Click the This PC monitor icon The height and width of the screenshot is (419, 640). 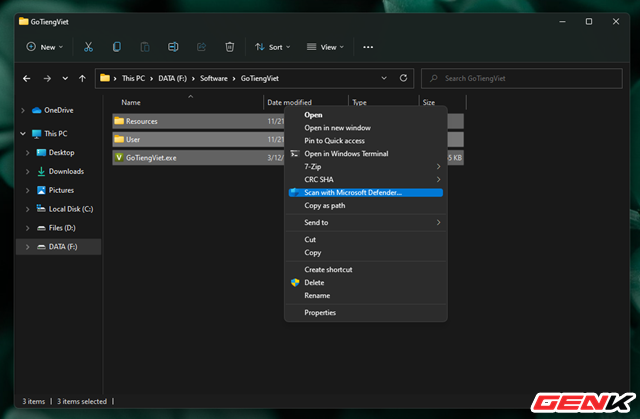pyautogui.click(x=37, y=133)
